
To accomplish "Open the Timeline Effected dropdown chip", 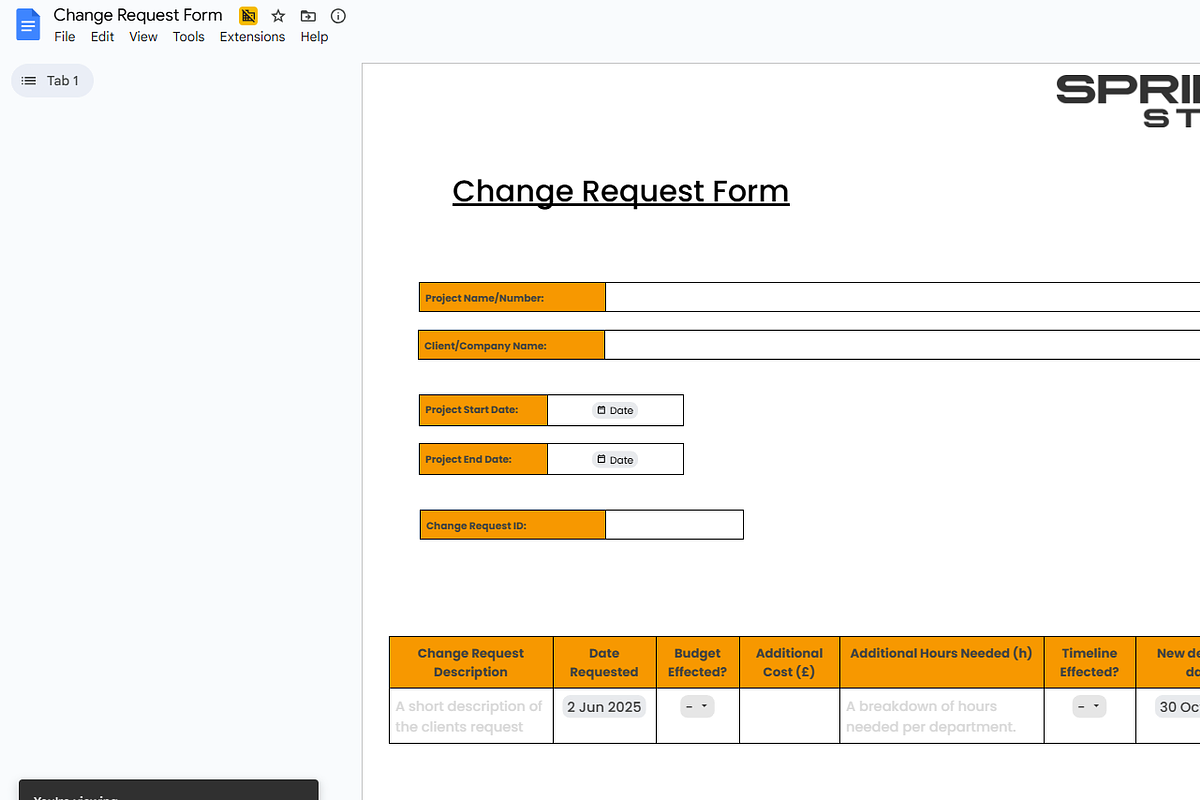I will coord(1089,707).
